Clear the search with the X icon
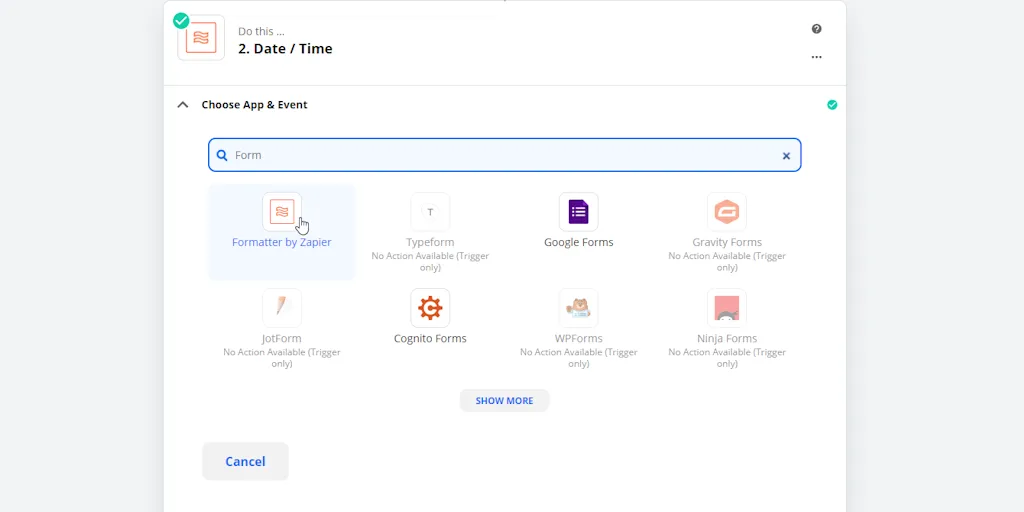 click(786, 155)
